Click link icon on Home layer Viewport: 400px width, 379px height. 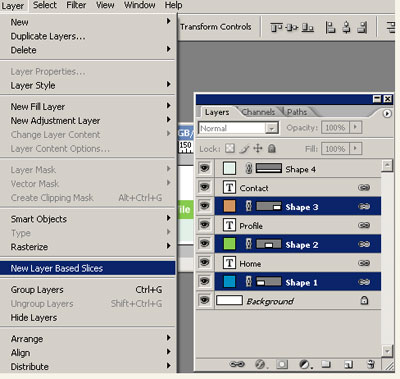[364, 263]
